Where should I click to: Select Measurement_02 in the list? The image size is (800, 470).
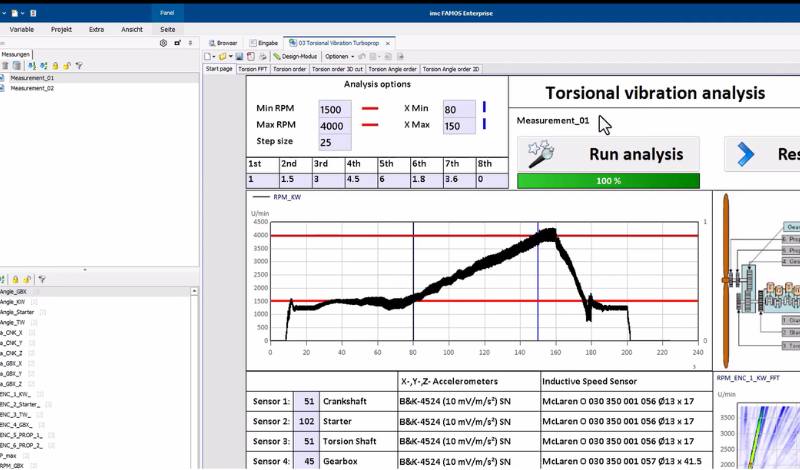point(32,88)
